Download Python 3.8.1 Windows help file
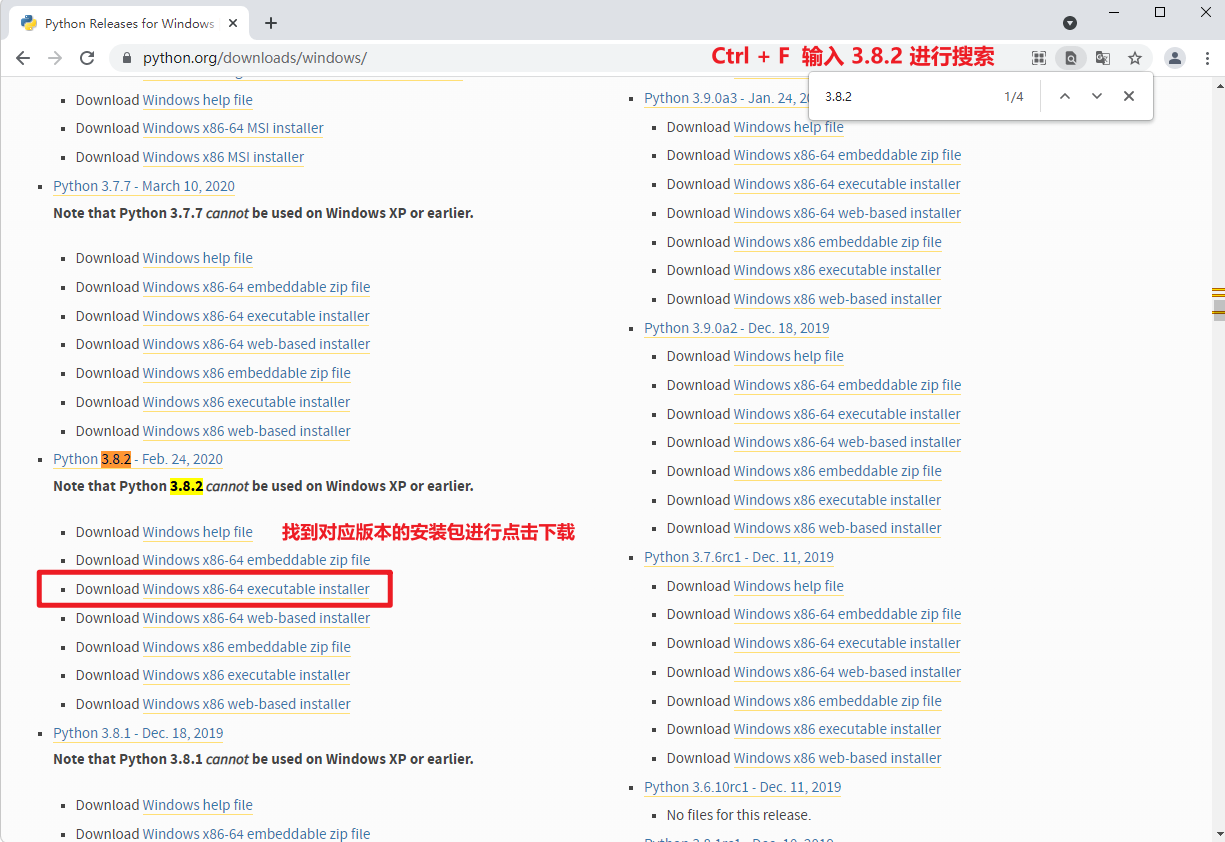 pos(198,805)
